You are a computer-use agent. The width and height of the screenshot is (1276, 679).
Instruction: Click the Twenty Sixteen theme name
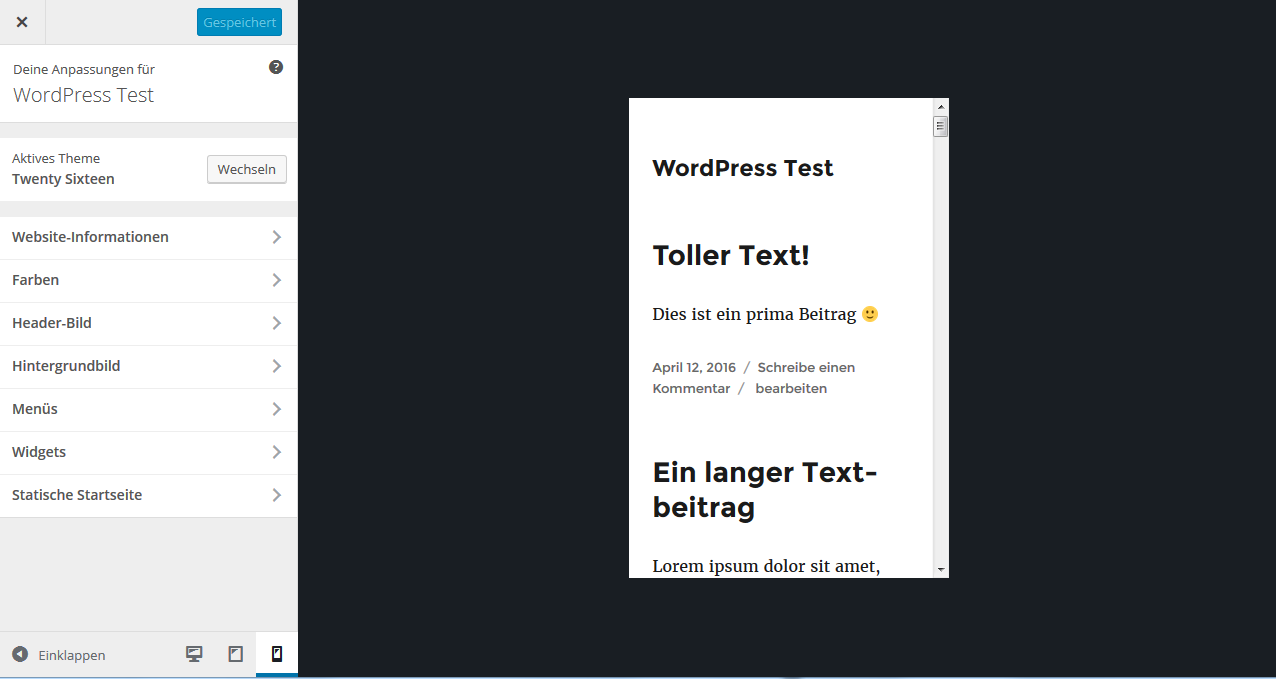pos(63,179)
